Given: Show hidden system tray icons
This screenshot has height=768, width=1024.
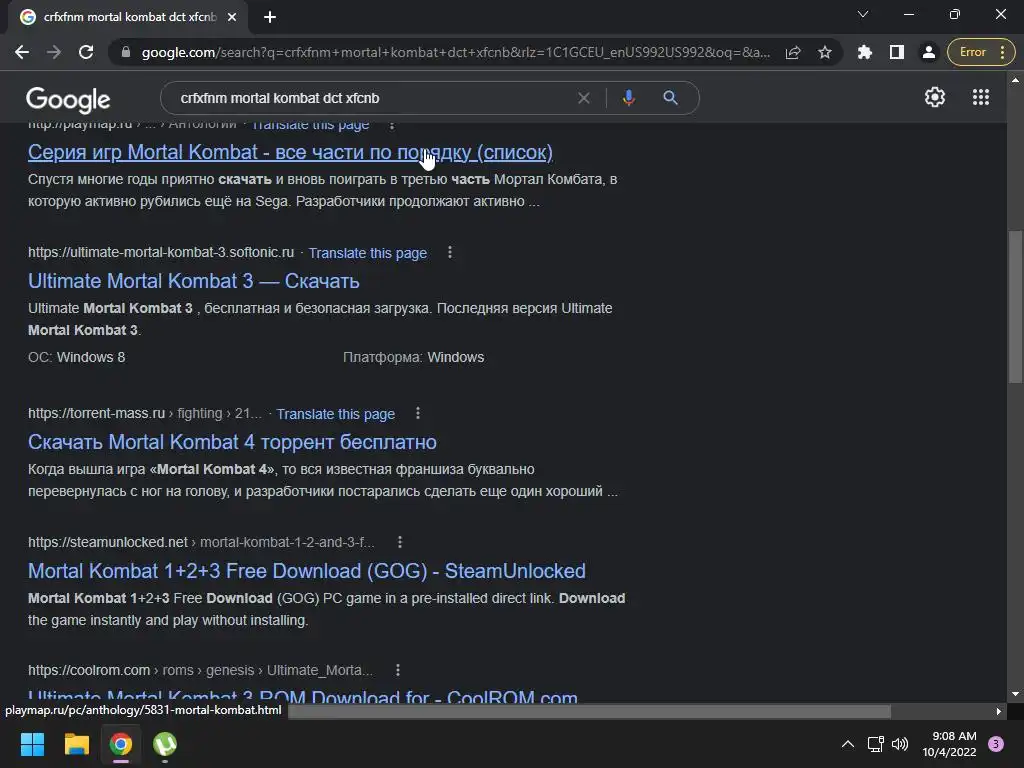Looking at the screenshot, I should click(848, 744).
